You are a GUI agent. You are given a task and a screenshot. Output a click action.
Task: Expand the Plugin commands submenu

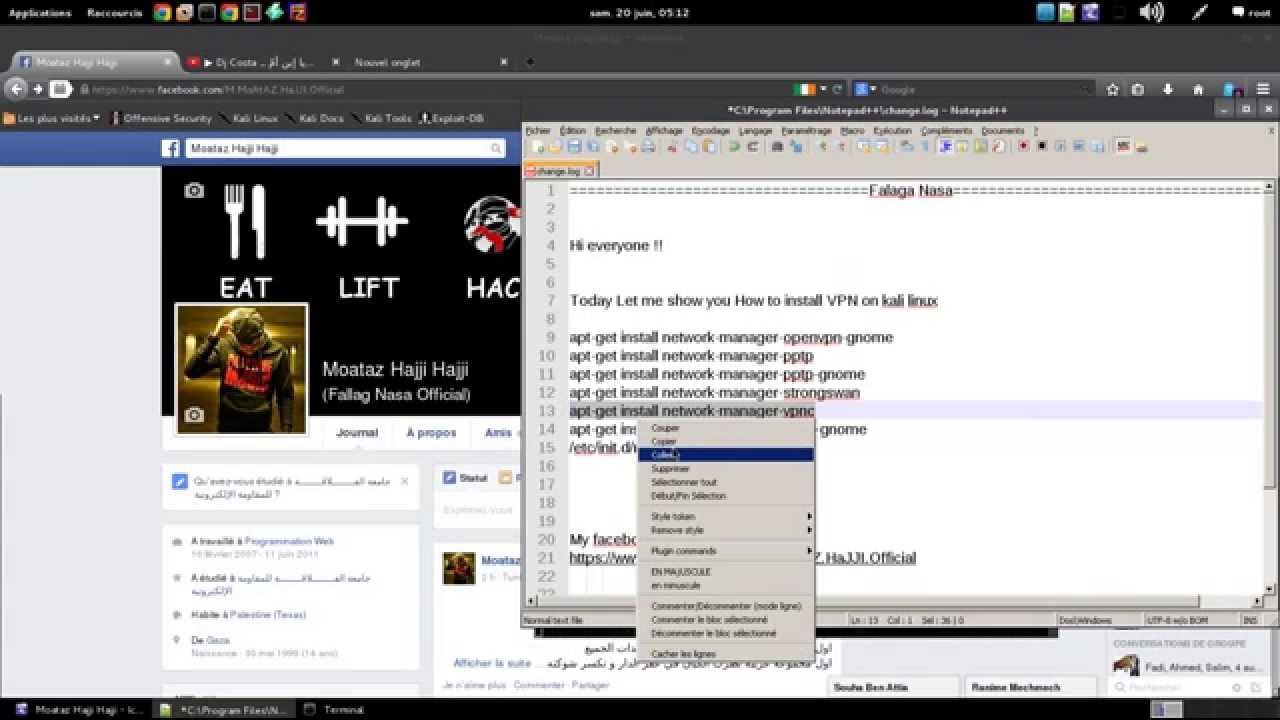pos(726,550)
